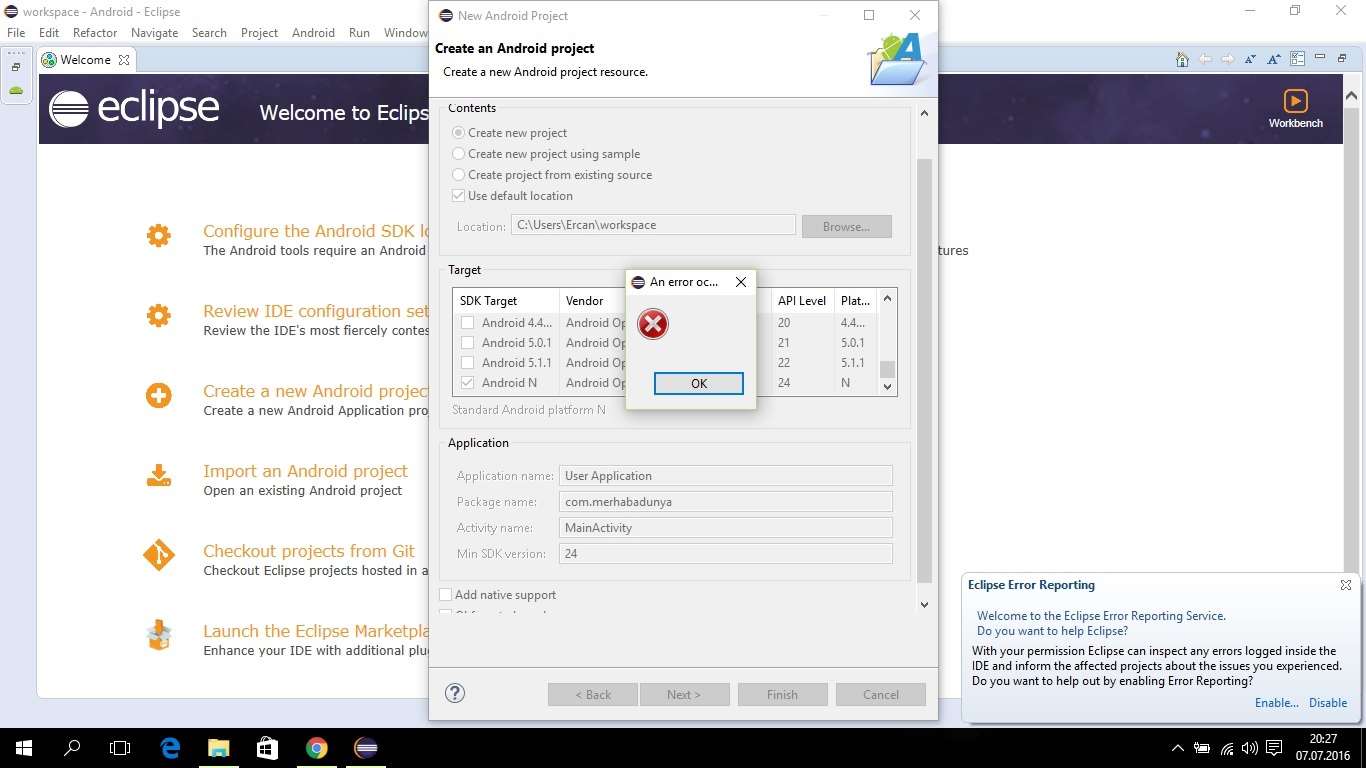This screenshot has width=1366, height=768.
Task: Close the 'An error oc...' dialog
Action: tap(741, 282)
